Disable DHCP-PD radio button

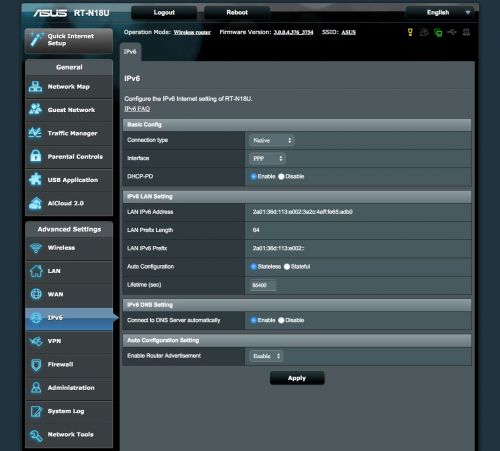point(281,176)
